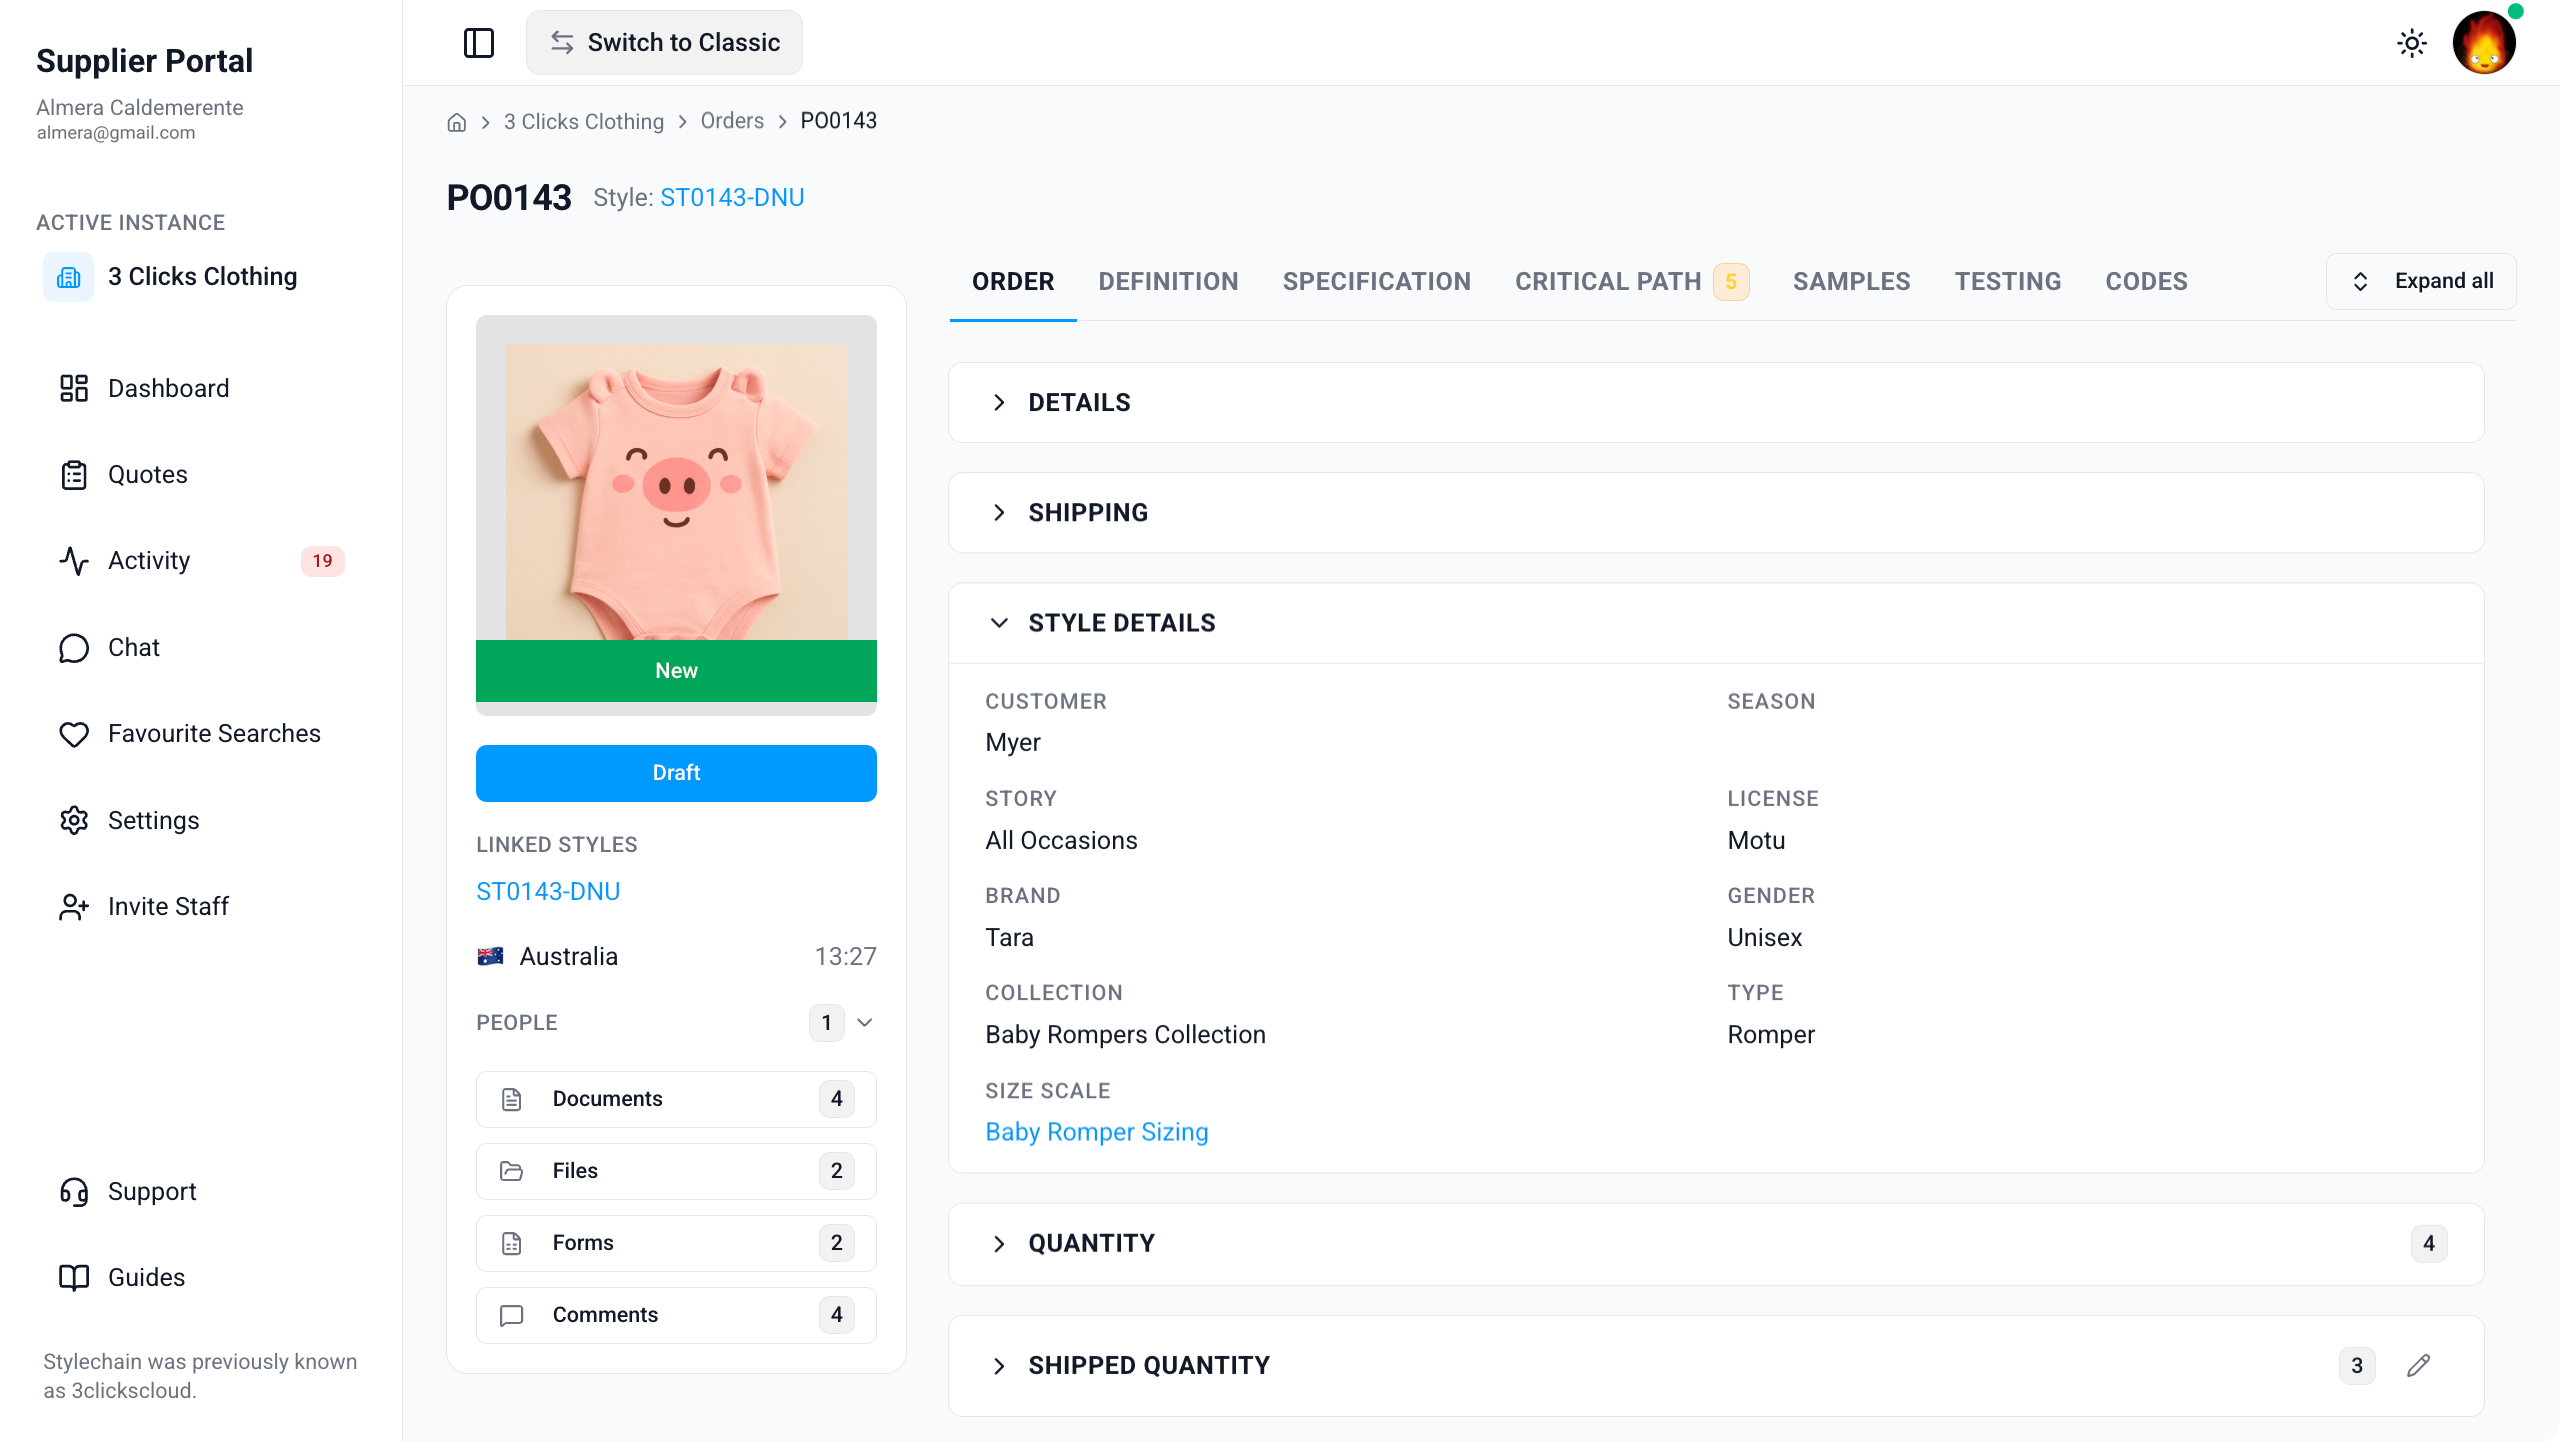Screen dimensions: 2560x1442
Task: Open the user avatar menu
Action: pos(2484,43)
